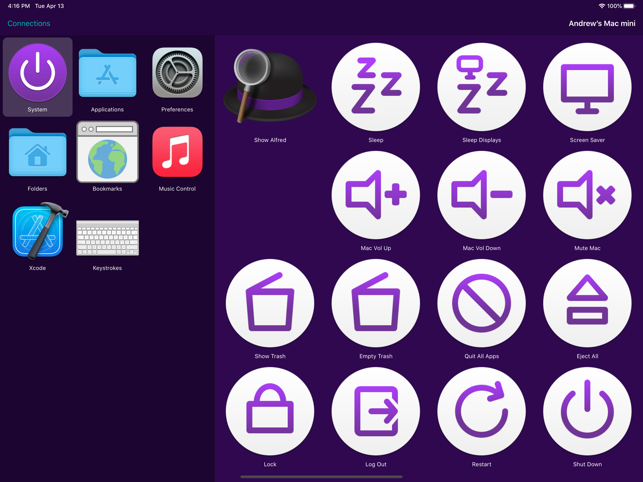Tap the Show Trash icon
This screenshot has width=643, height=482.
point(270,303)
